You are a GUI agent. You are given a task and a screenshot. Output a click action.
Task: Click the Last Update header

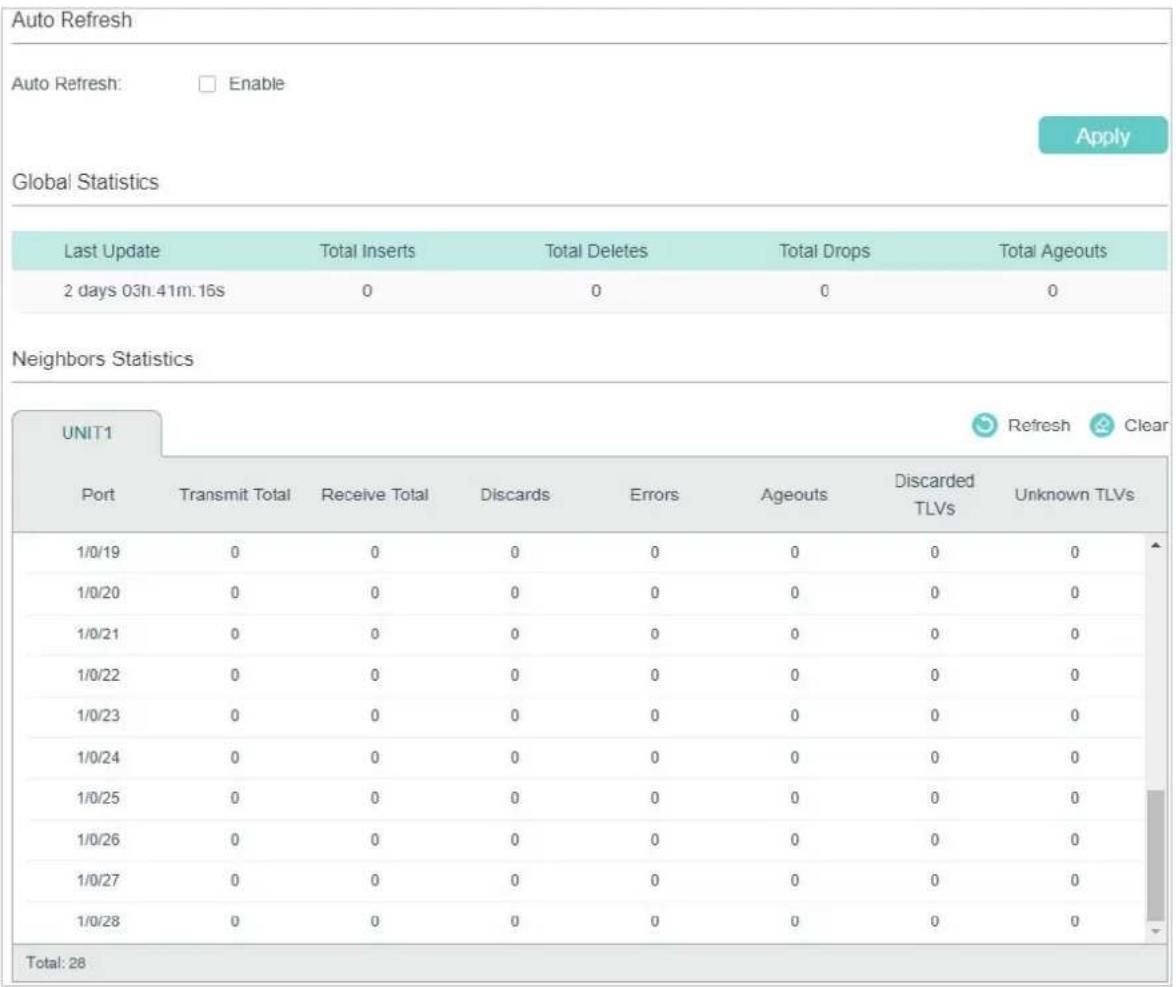(112, 251)
